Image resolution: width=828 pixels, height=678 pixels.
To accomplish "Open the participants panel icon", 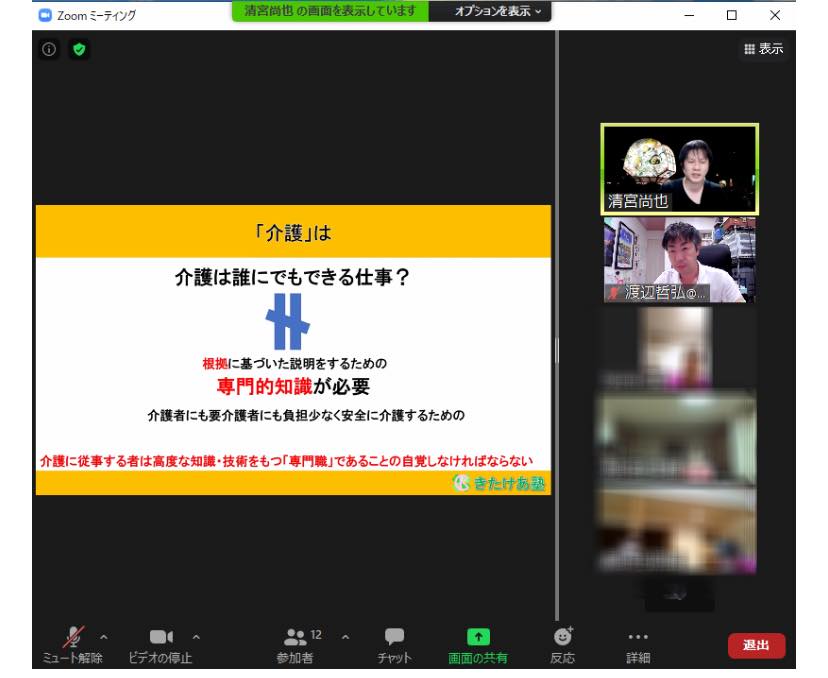I will (x=295, y=635).
